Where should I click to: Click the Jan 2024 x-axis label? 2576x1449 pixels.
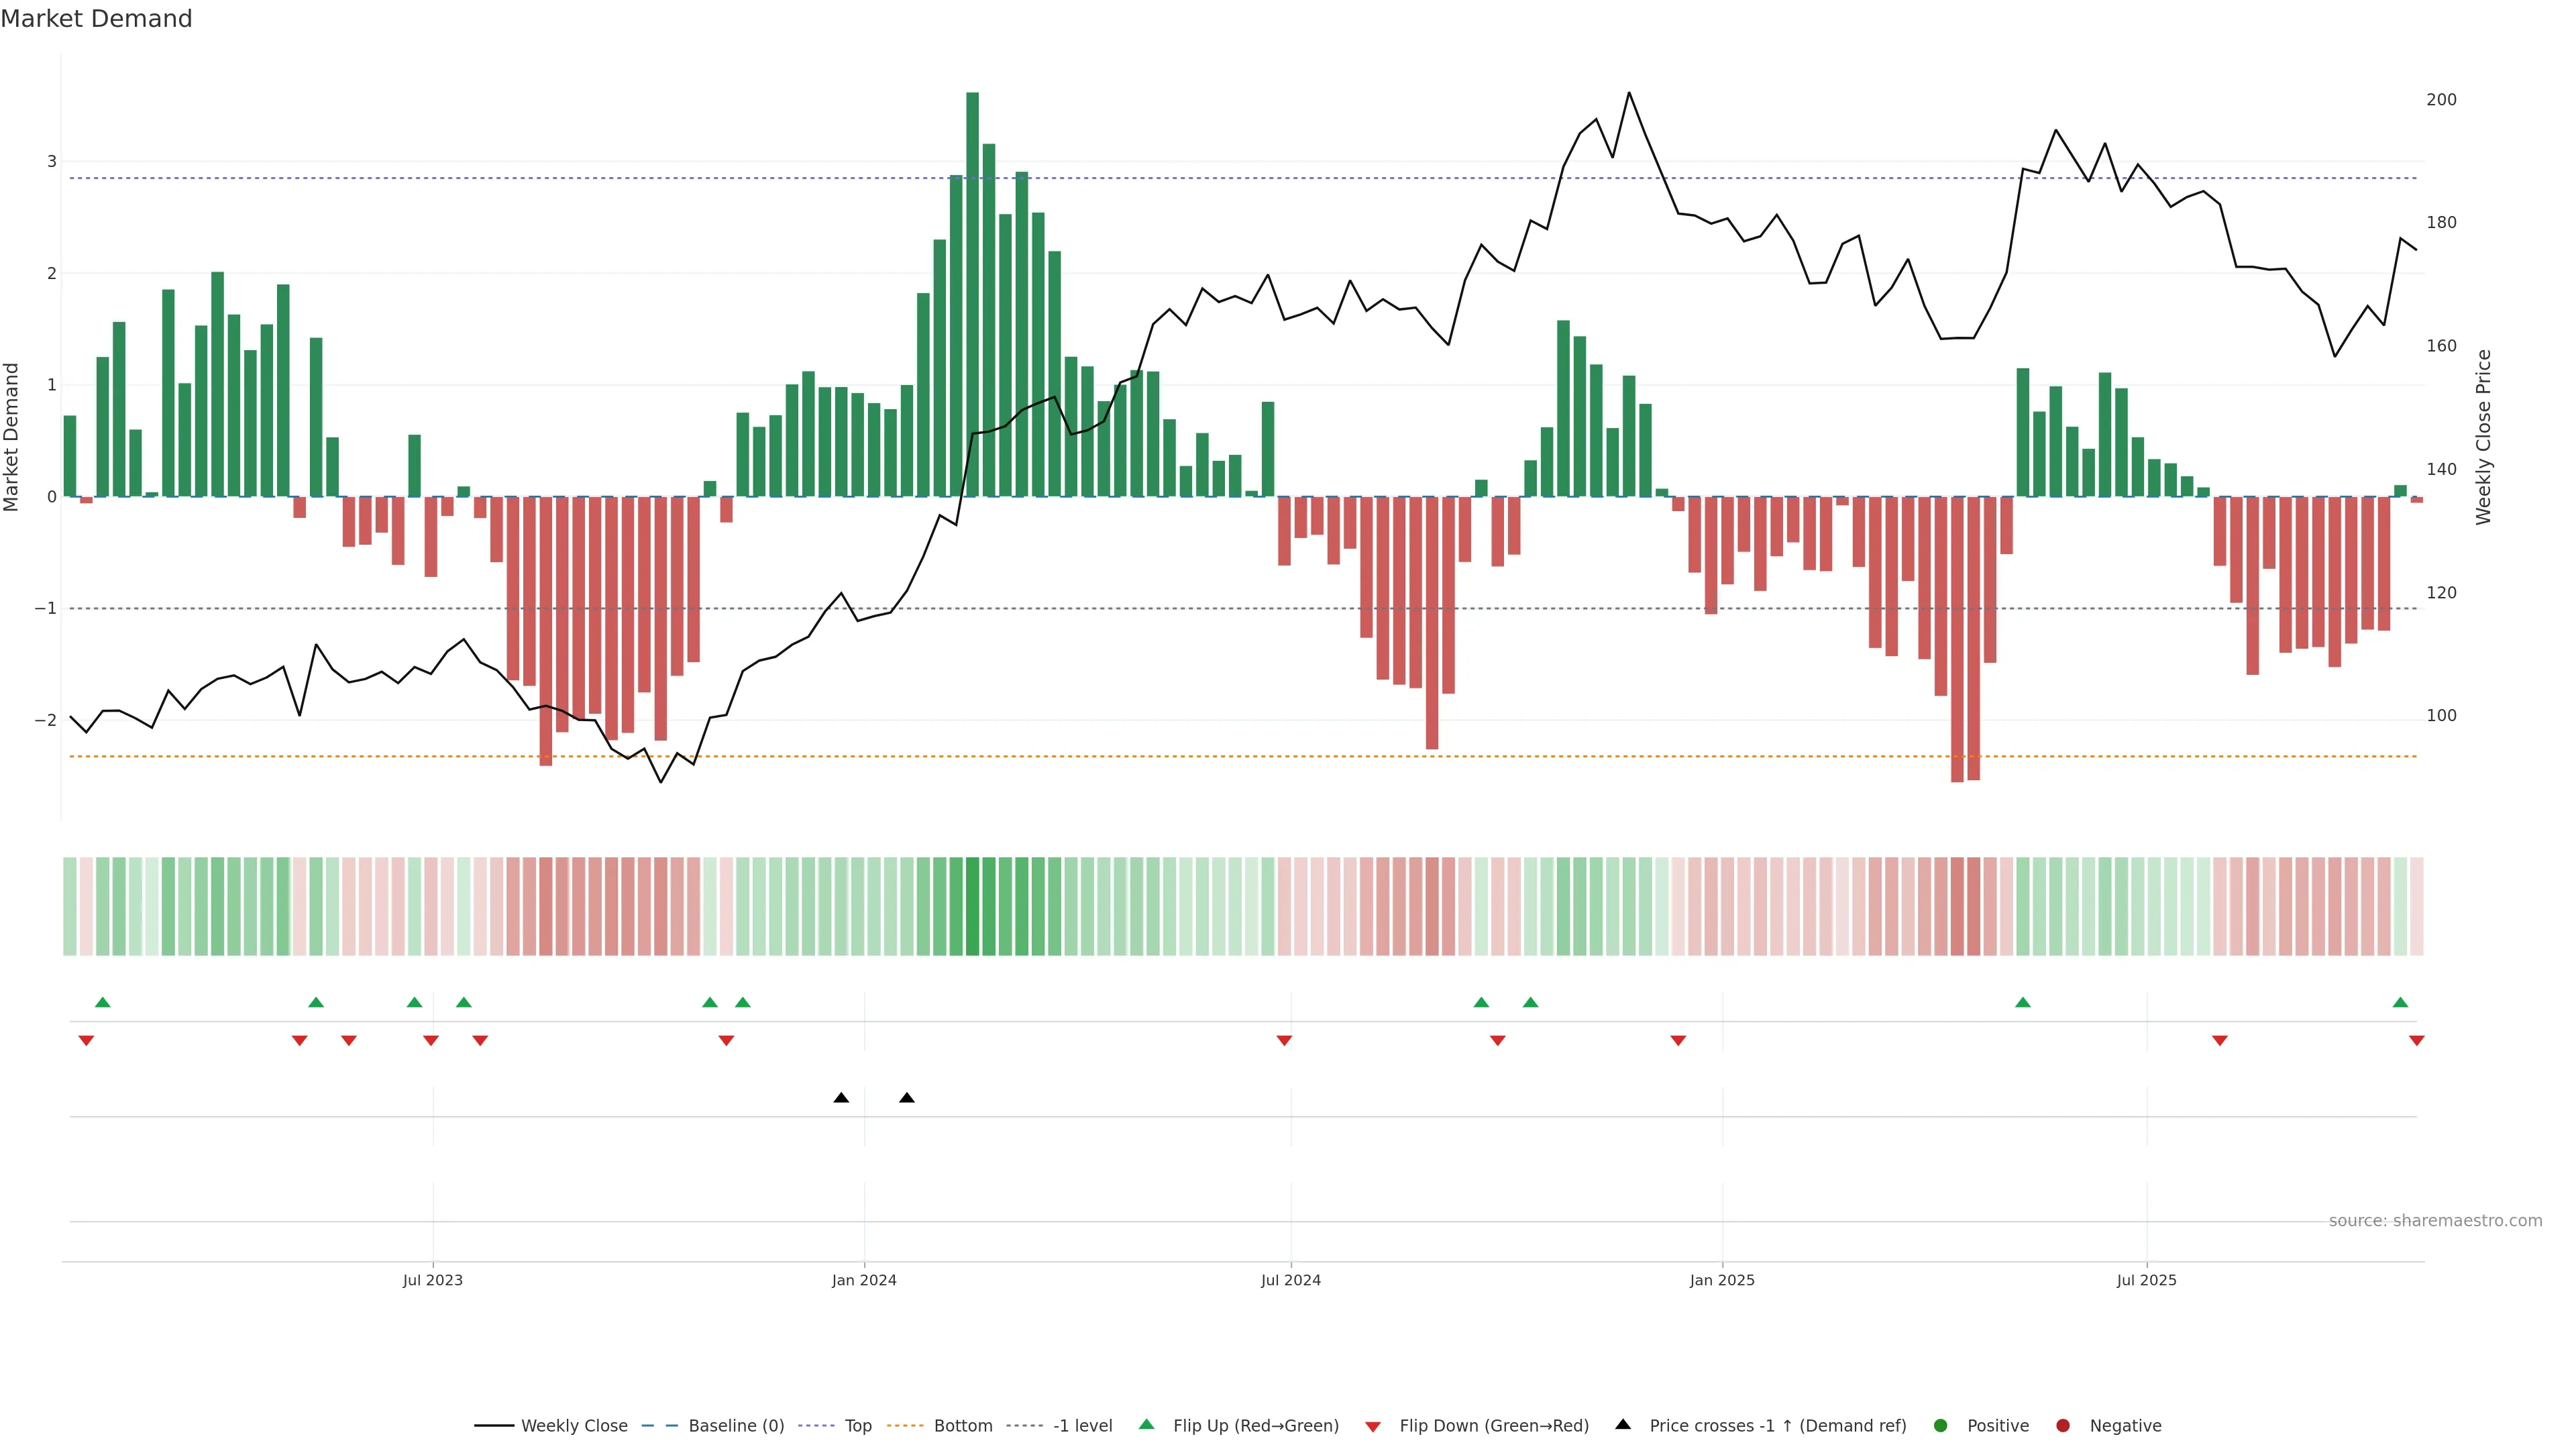pos(864,1281)
